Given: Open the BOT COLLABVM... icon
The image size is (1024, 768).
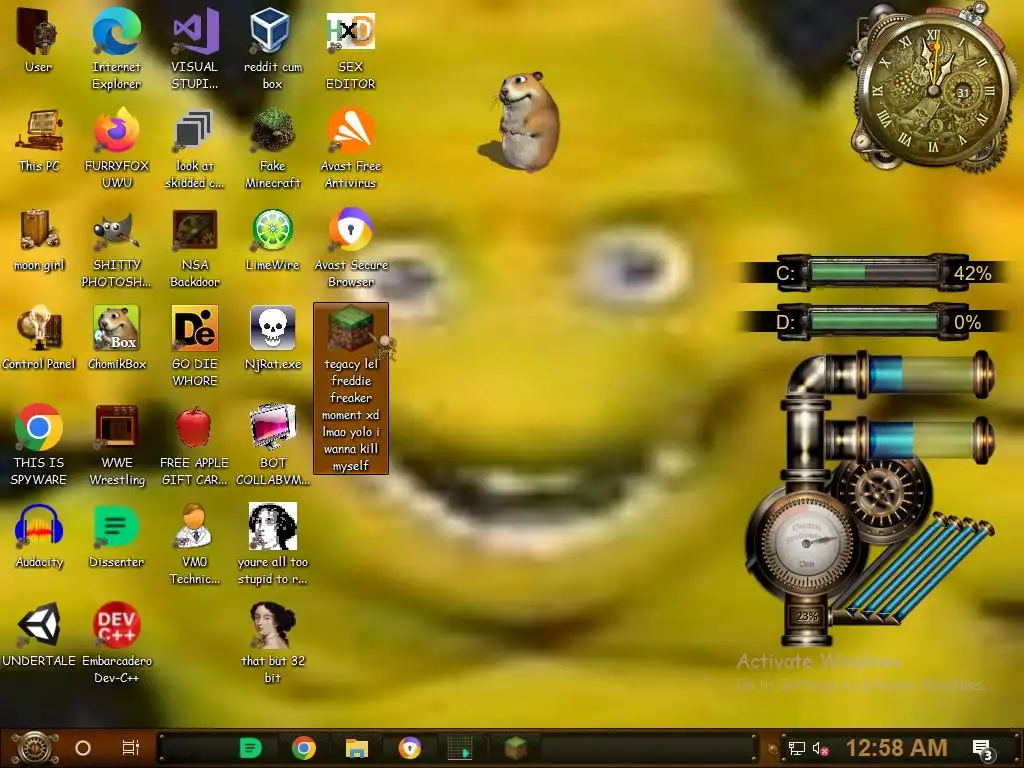Looking at the screenshot, I should pyautogui.click(x=272, y=445).
